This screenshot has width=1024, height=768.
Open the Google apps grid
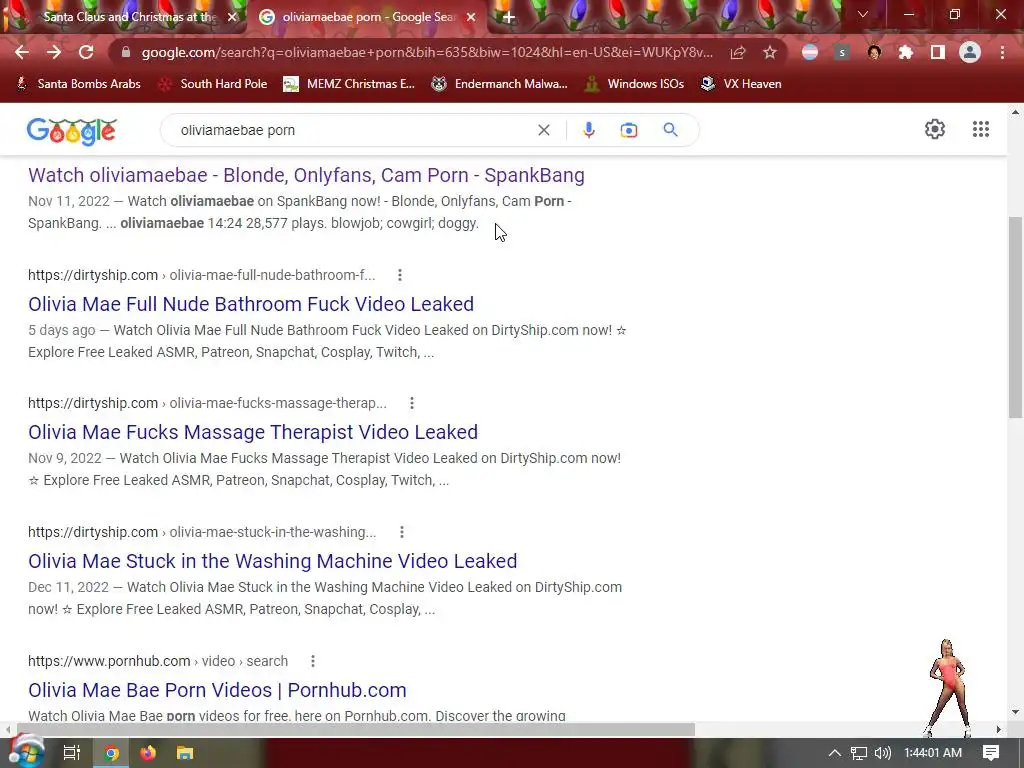(x=981, y=129)
